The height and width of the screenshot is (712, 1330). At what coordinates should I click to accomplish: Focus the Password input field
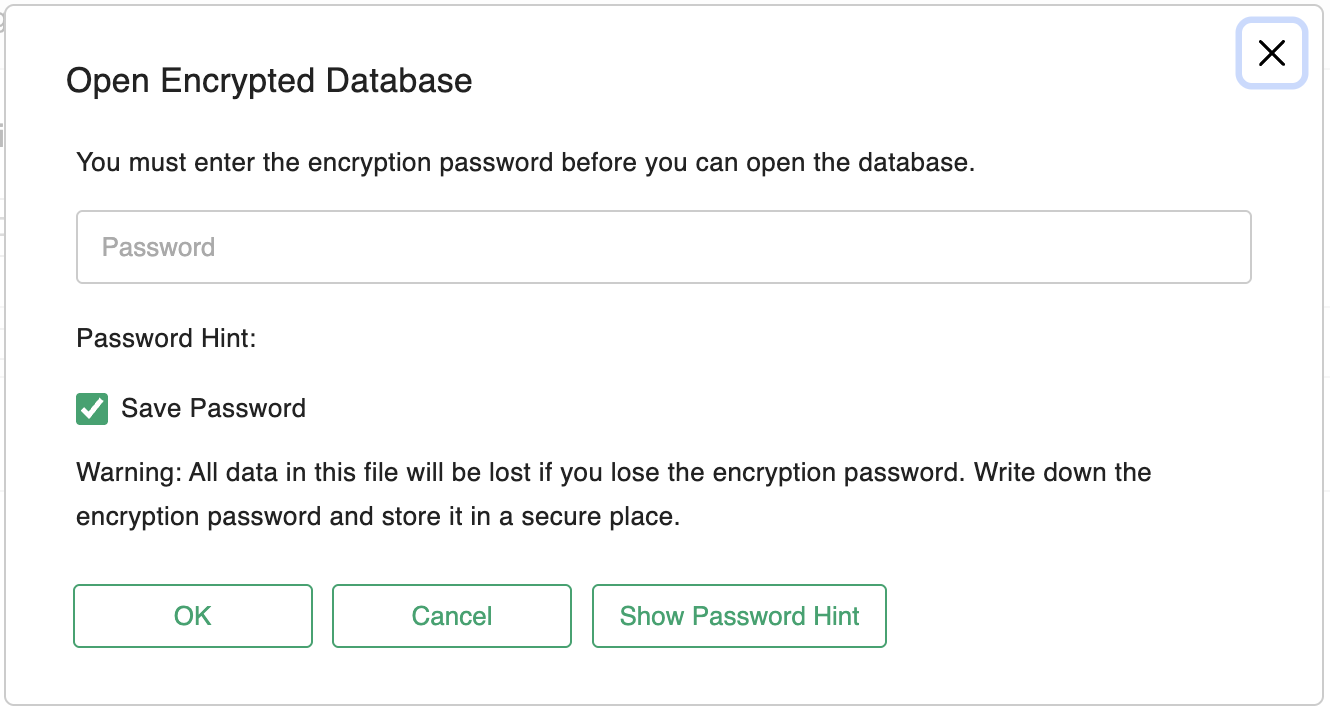663,247
